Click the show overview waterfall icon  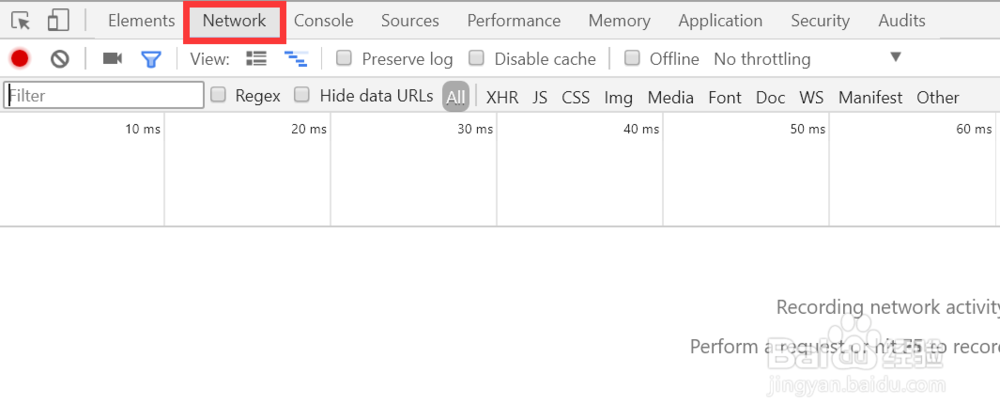pos(296,59)
